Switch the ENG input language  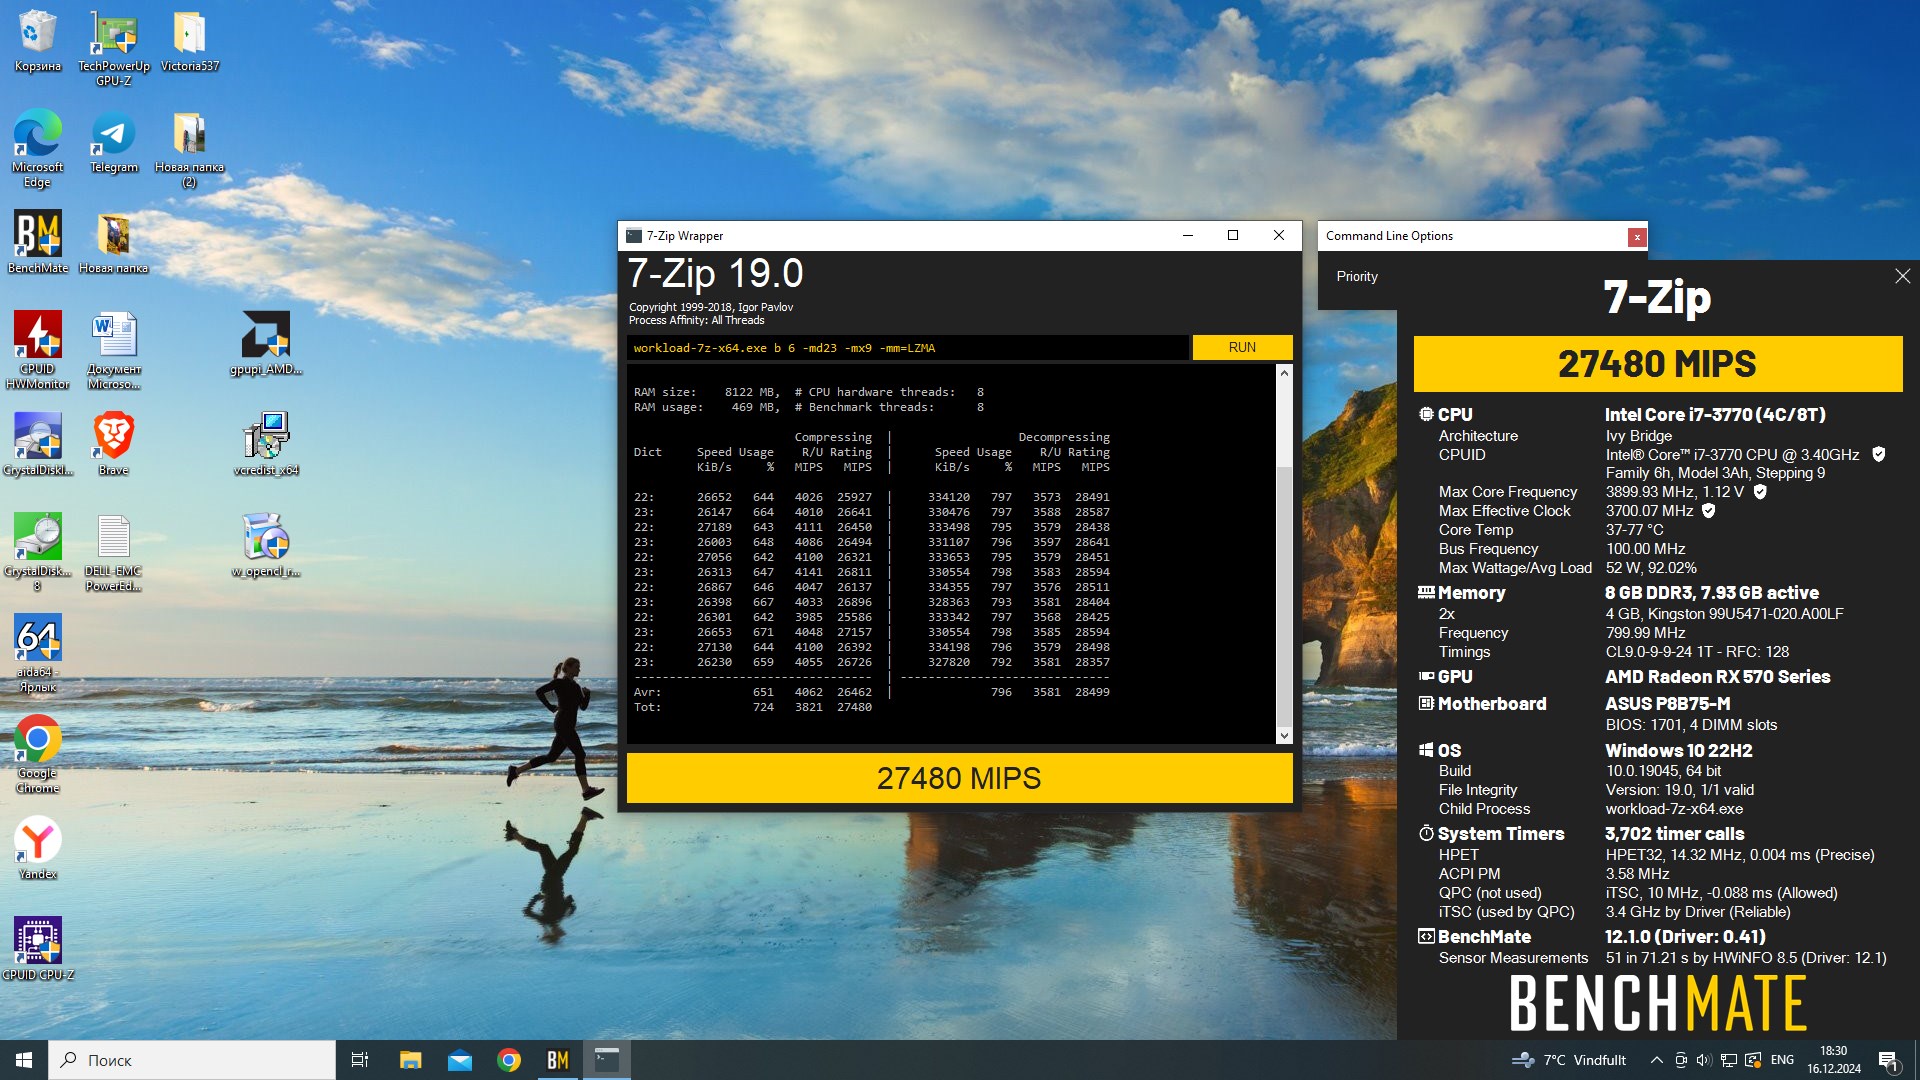pos(1782,1060)
